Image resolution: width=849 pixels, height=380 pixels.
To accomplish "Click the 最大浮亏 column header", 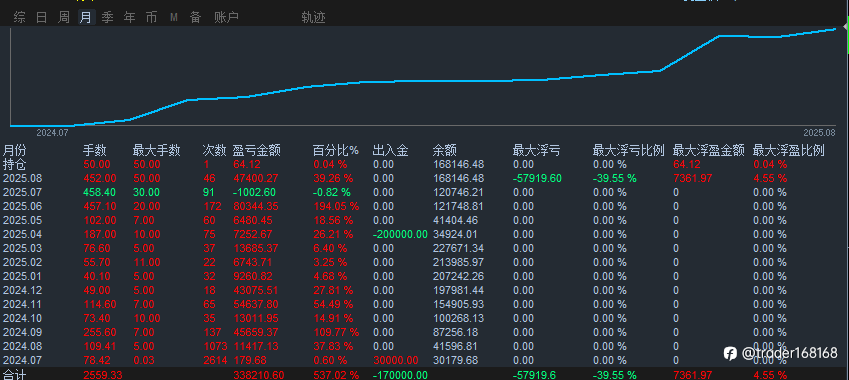I will (537, 150).
